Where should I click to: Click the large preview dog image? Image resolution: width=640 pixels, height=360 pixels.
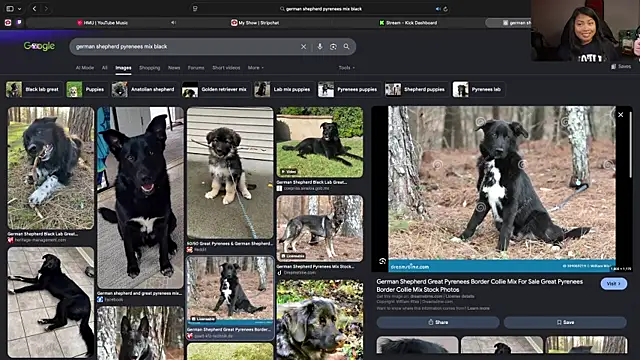point(502,189)
